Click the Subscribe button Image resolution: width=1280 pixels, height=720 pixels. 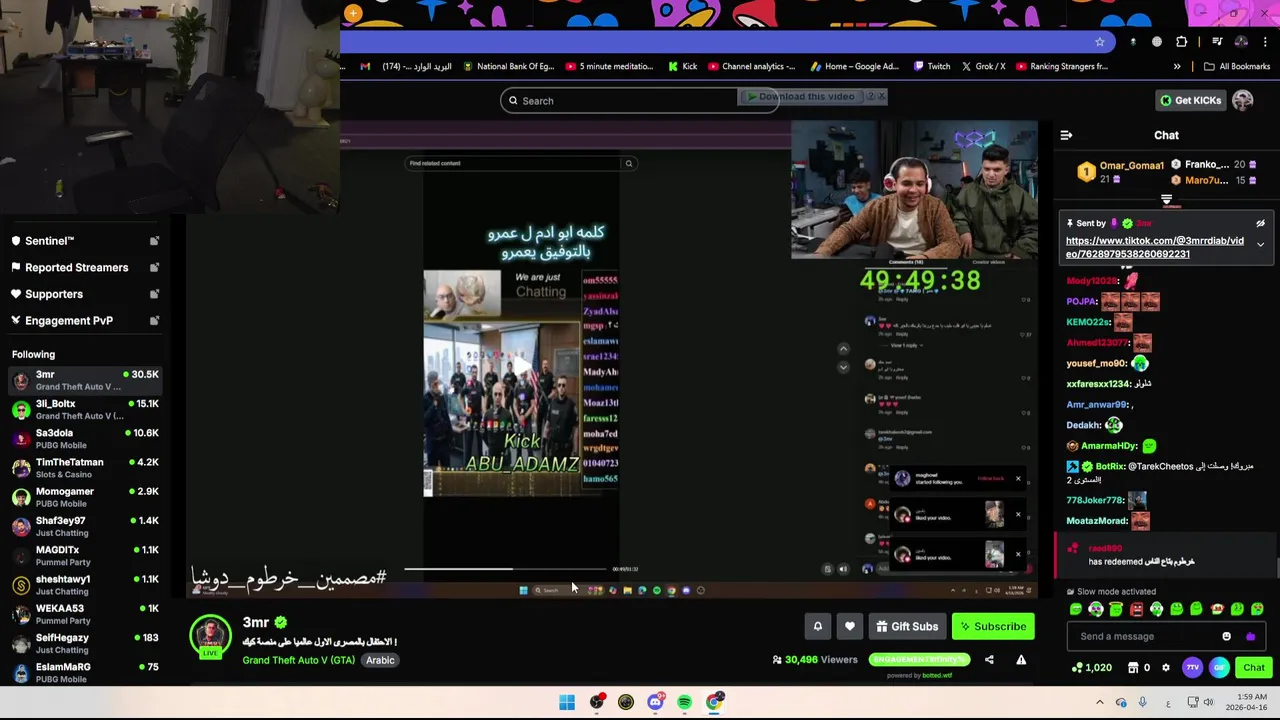pos(993,627)
